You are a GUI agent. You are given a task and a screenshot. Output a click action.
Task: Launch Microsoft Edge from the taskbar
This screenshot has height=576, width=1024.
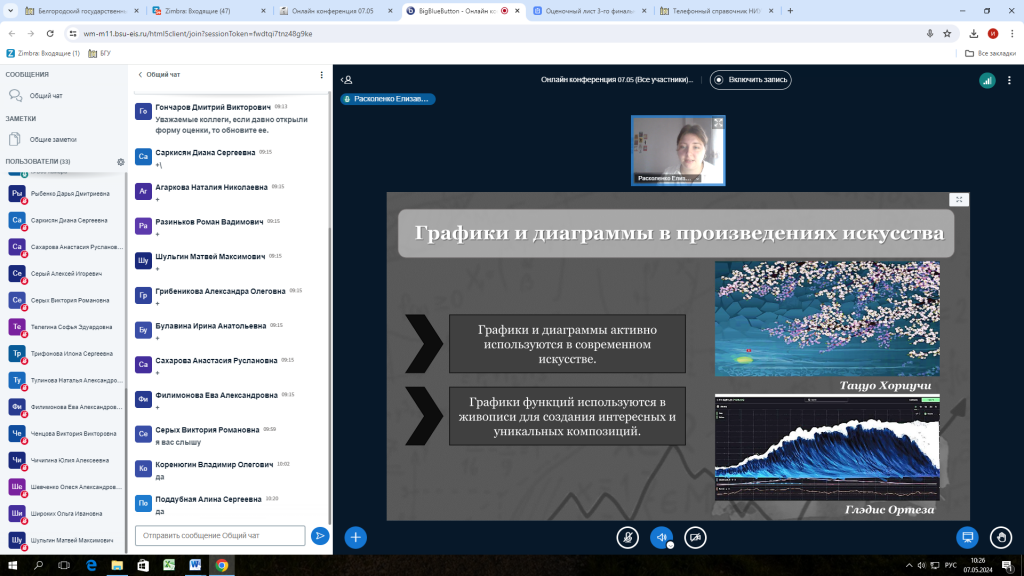tap(91, 566)
